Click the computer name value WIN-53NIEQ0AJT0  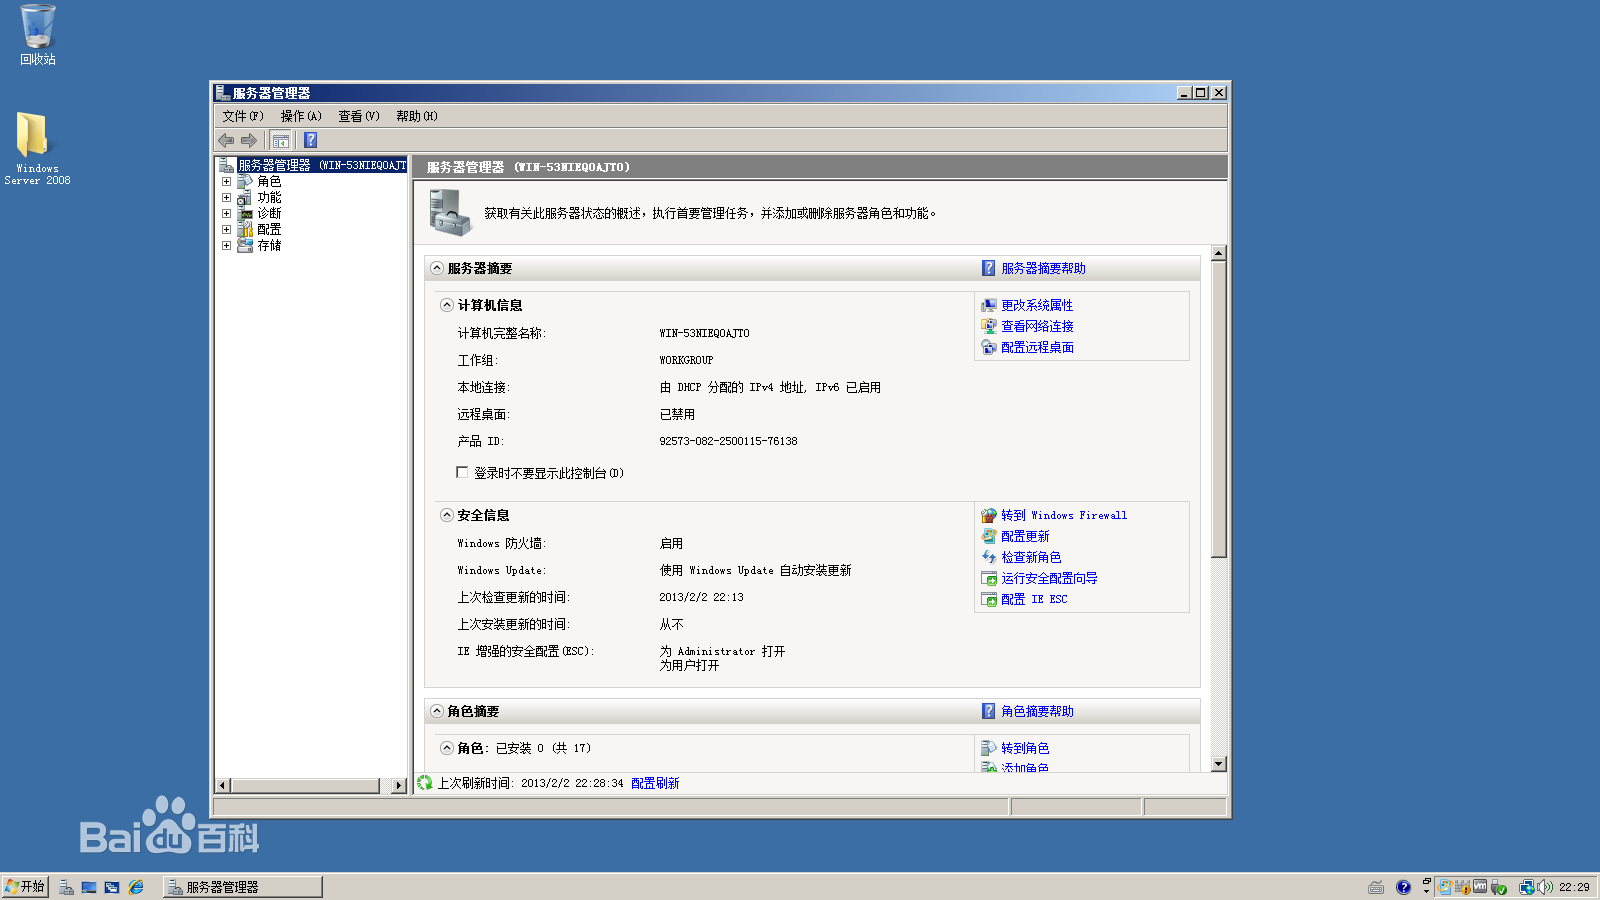[704, 333]
